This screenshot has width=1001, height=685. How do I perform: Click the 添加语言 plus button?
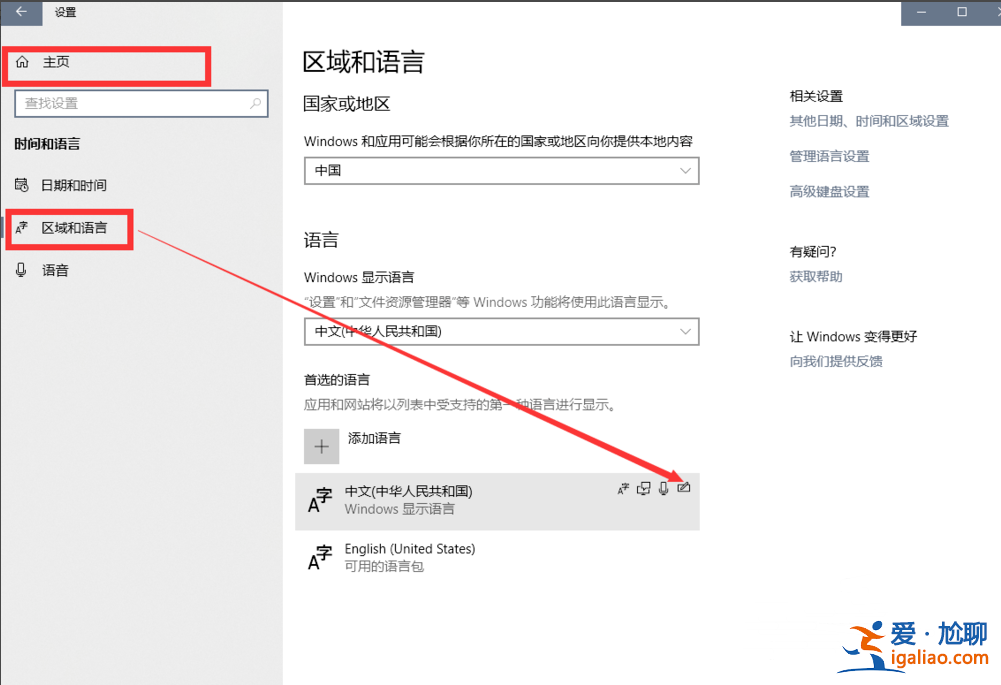321,445
